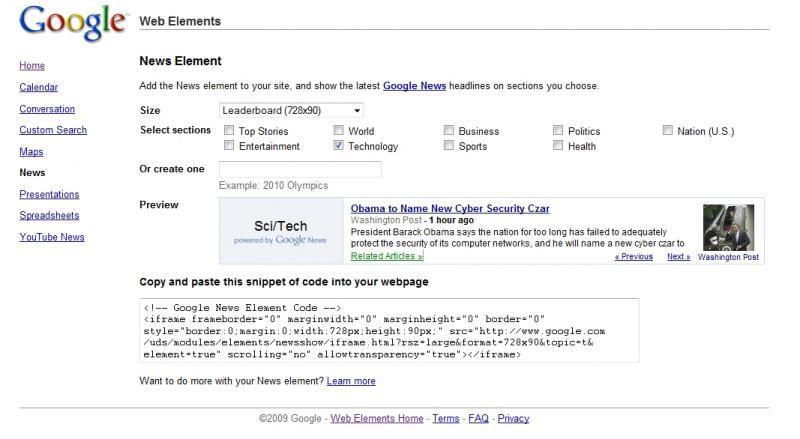The height and width of the screenshot is (439, 800).
Task: Go to Next news headline
Action: tap(679, 257)
